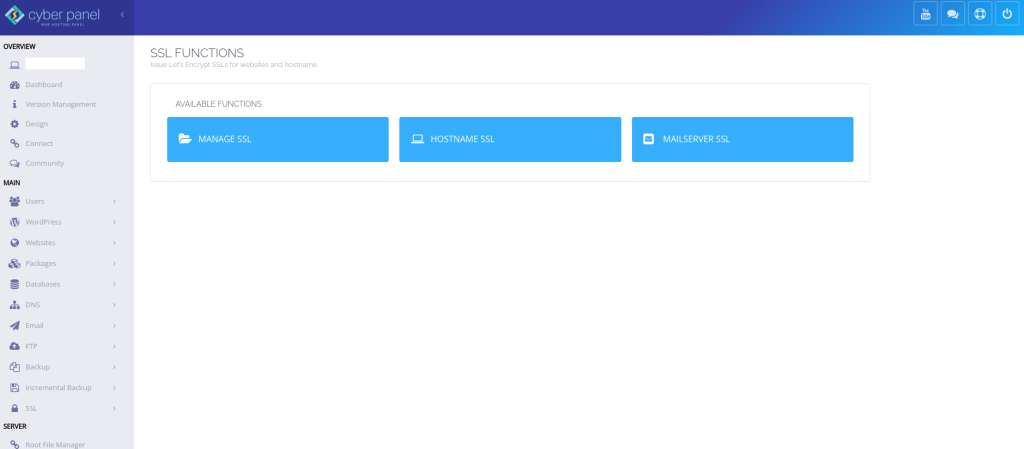Click the WordPress logo icon in sidebar
This screenshot has height=449, width=1024.
coord(15,222)
